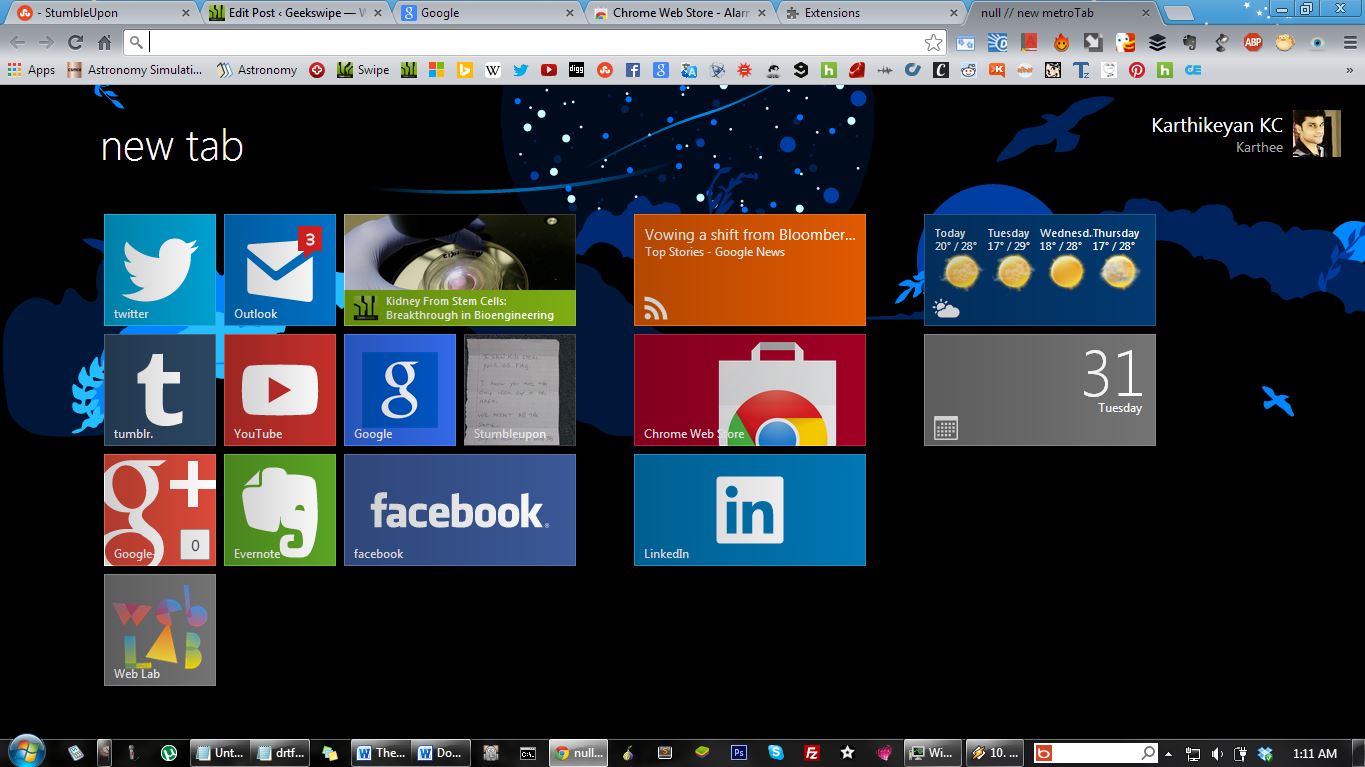This screenshot has width=1365, height=767.
Task: Switch to the Edit Post Geekswipe tab
Action: pyautogui.click(x=293, y=13)
